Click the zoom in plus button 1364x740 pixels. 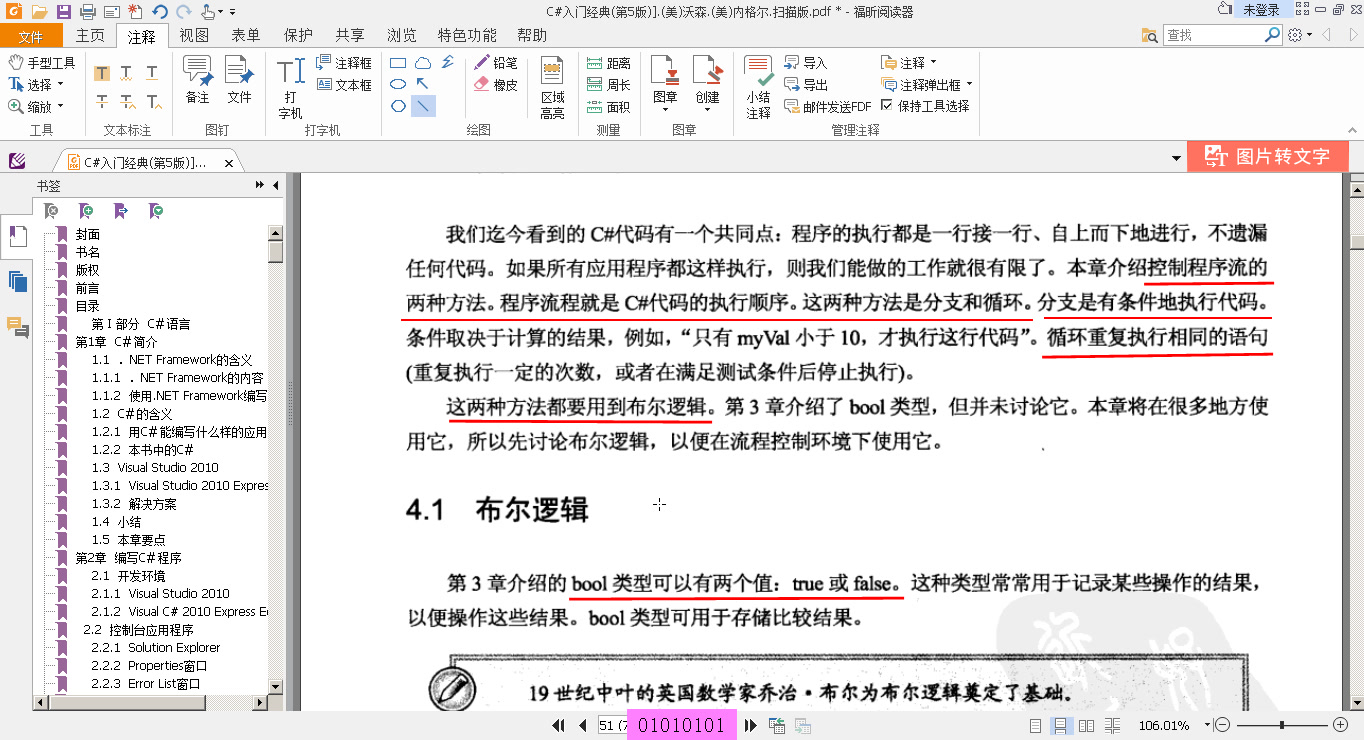(x=1341, y=725)
